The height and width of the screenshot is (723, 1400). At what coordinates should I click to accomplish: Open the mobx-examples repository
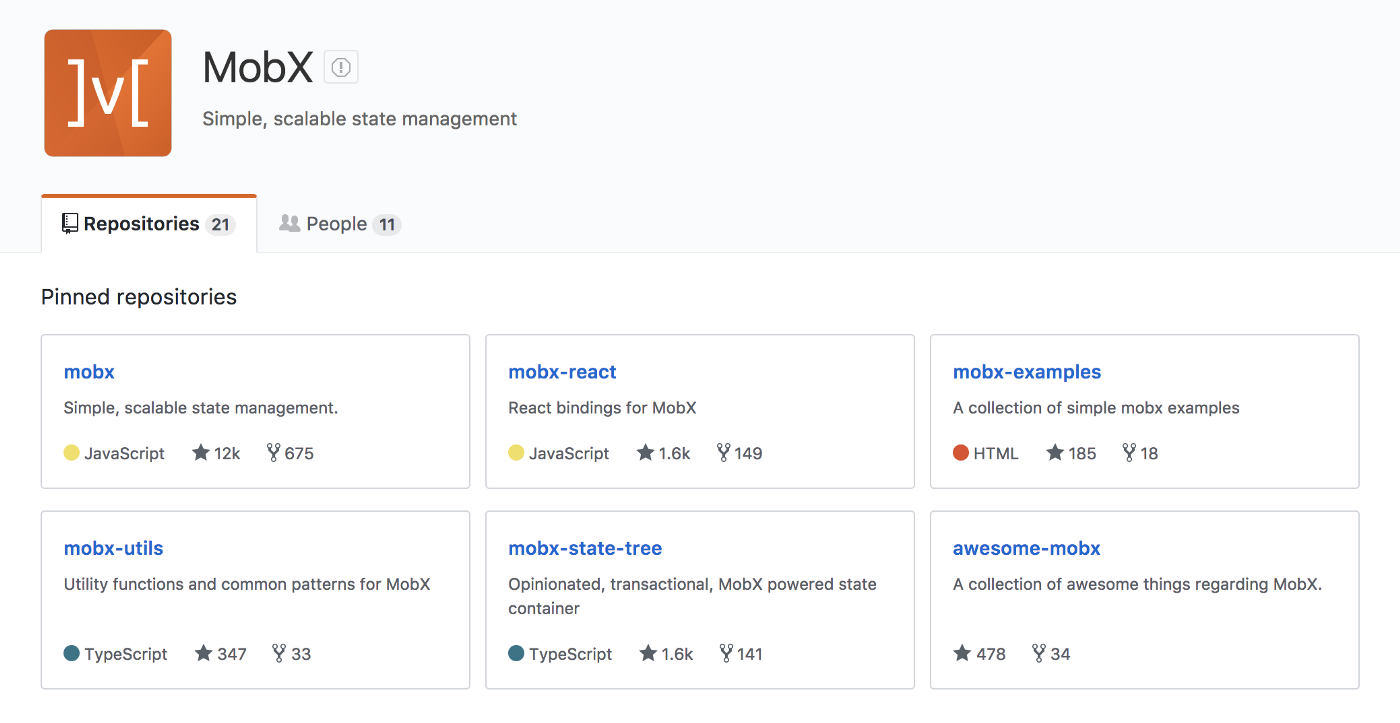tap(1026, 371)
